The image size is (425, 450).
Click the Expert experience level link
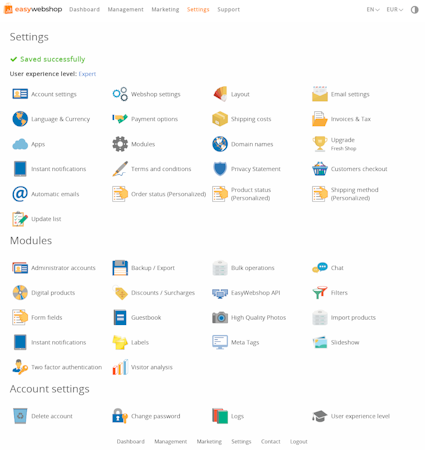pos(87,74)
